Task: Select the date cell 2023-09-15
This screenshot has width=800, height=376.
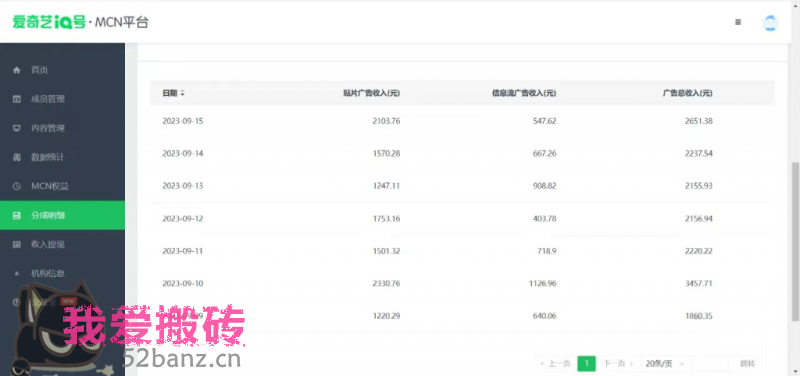Action: click(183, 121)
